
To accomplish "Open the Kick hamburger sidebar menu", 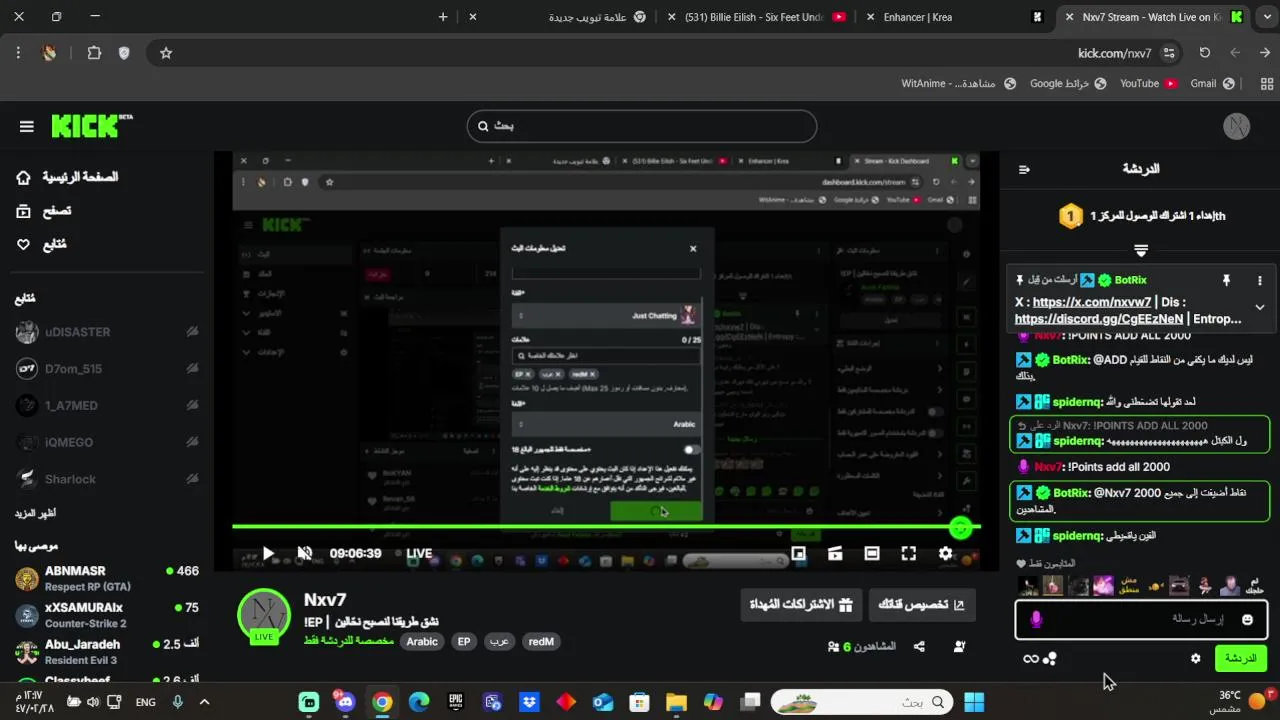I will pos(26,126).
